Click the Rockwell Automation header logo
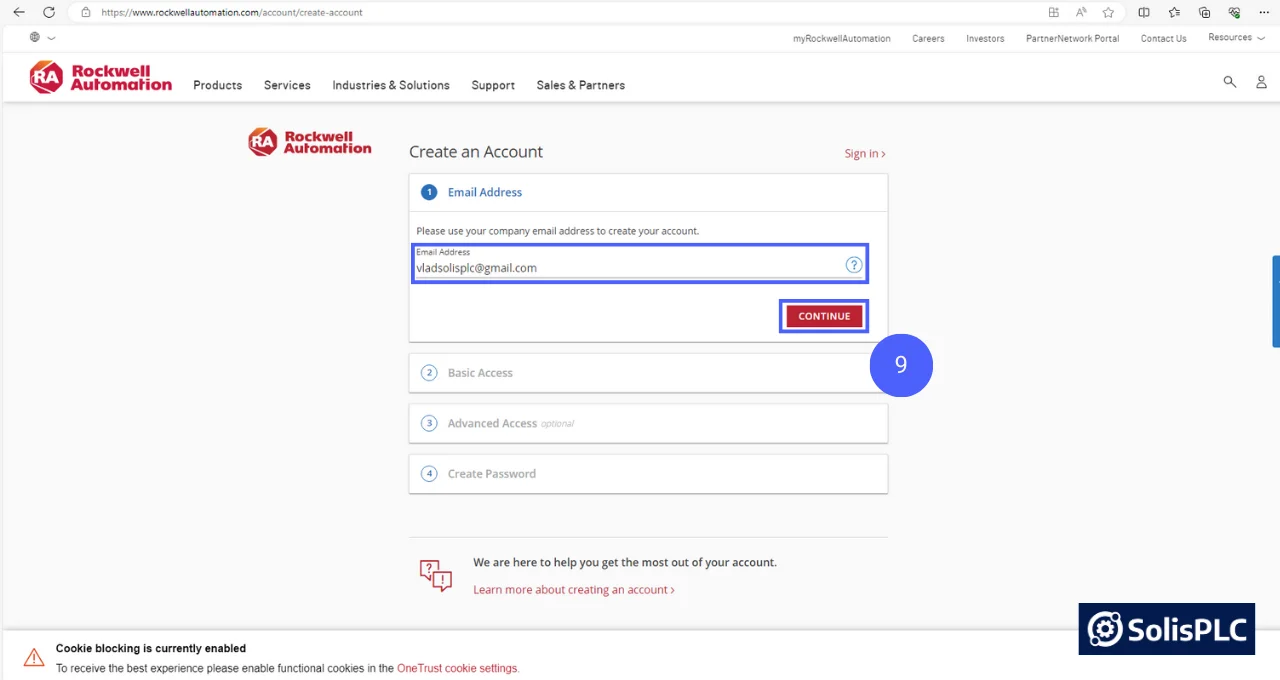 coord(100,78)
